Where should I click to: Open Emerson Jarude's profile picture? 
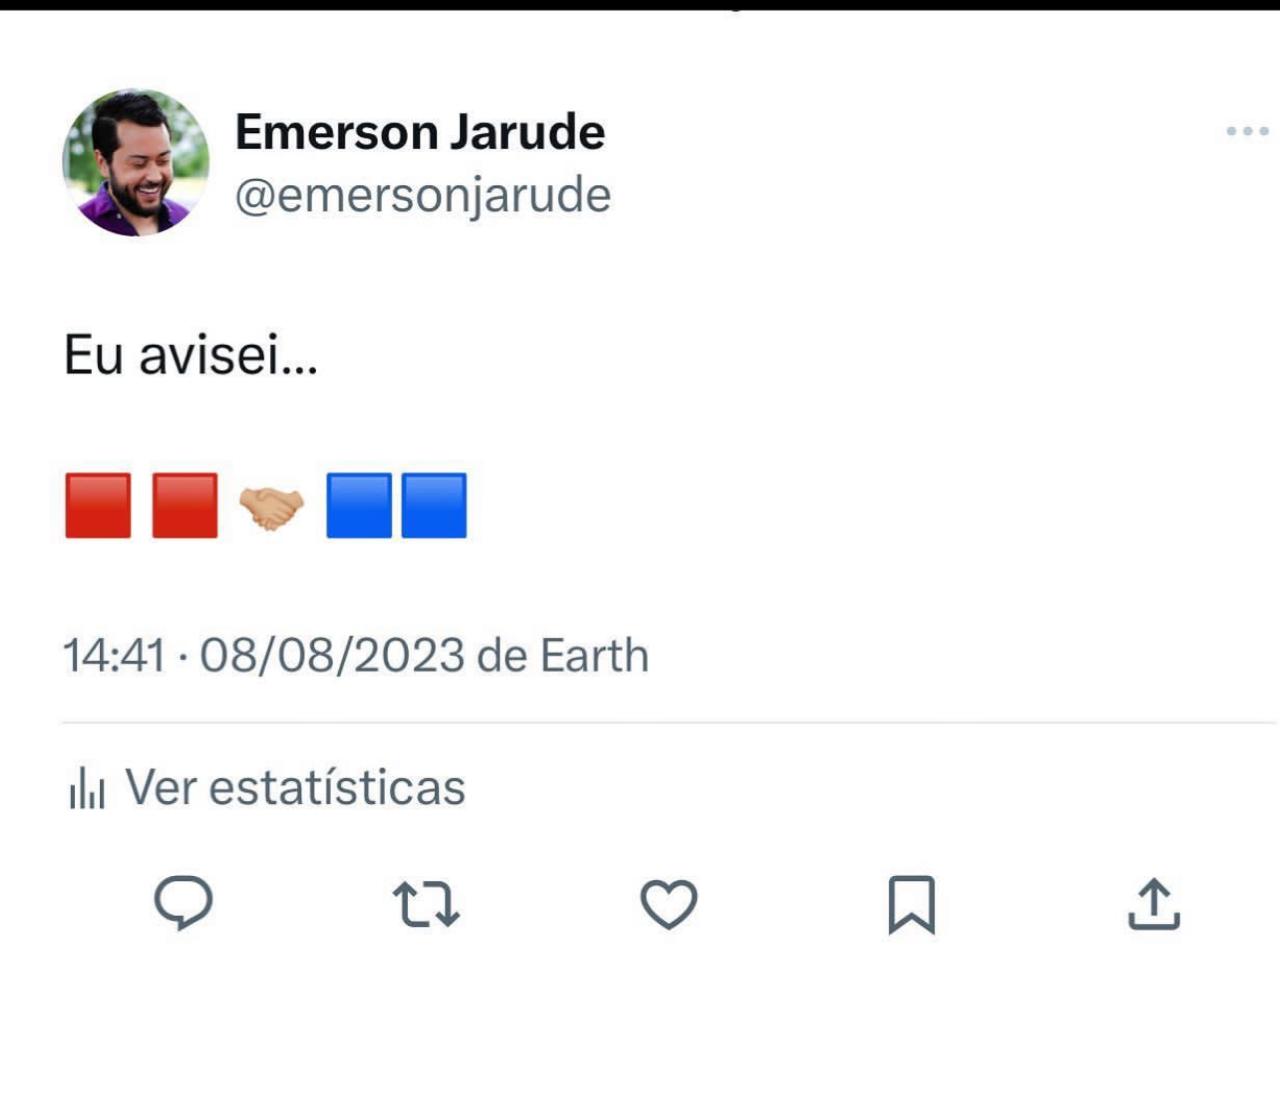[x=136, y=163]
